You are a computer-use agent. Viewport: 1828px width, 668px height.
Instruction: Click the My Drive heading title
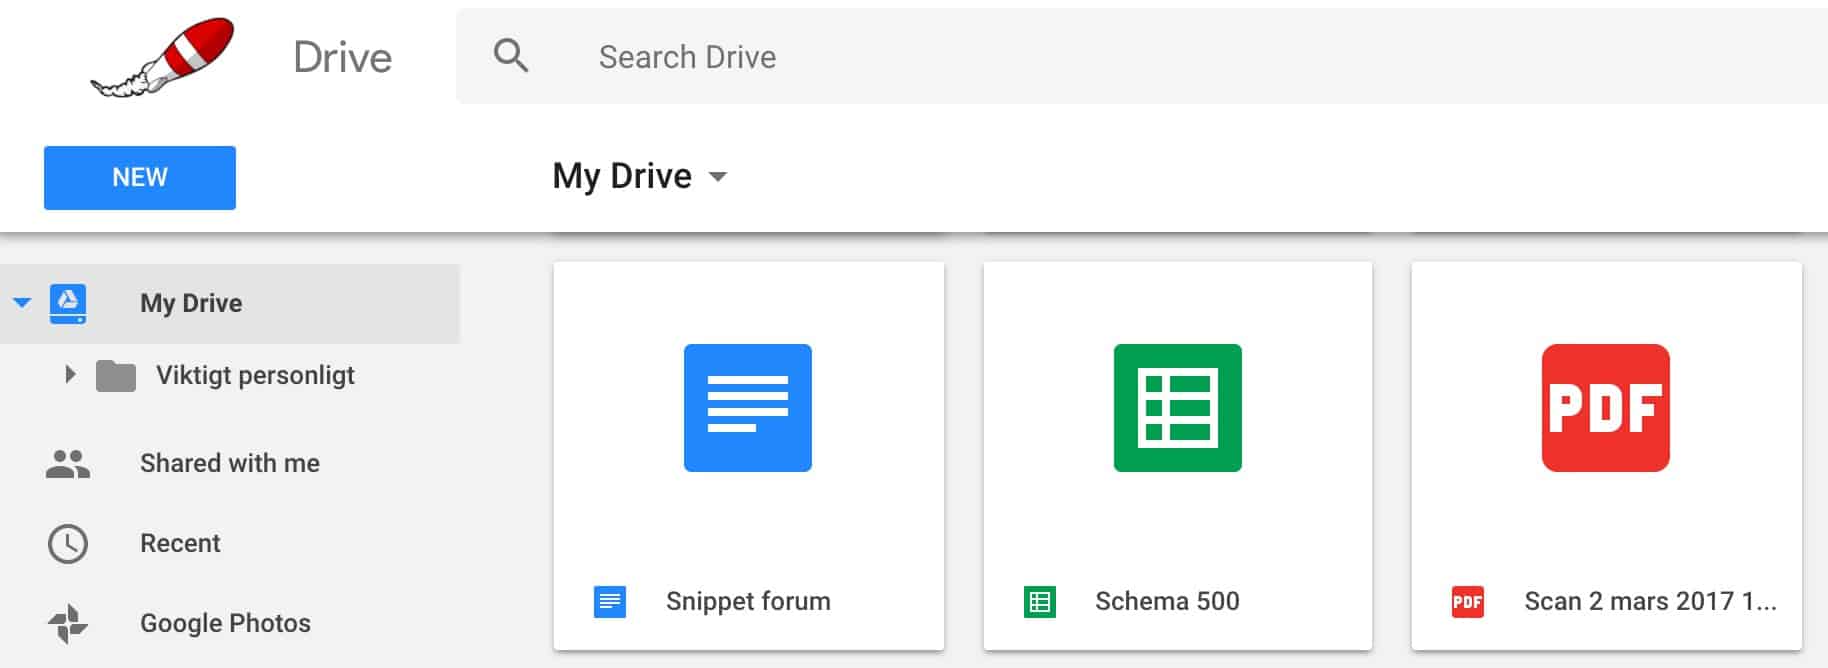622,176
